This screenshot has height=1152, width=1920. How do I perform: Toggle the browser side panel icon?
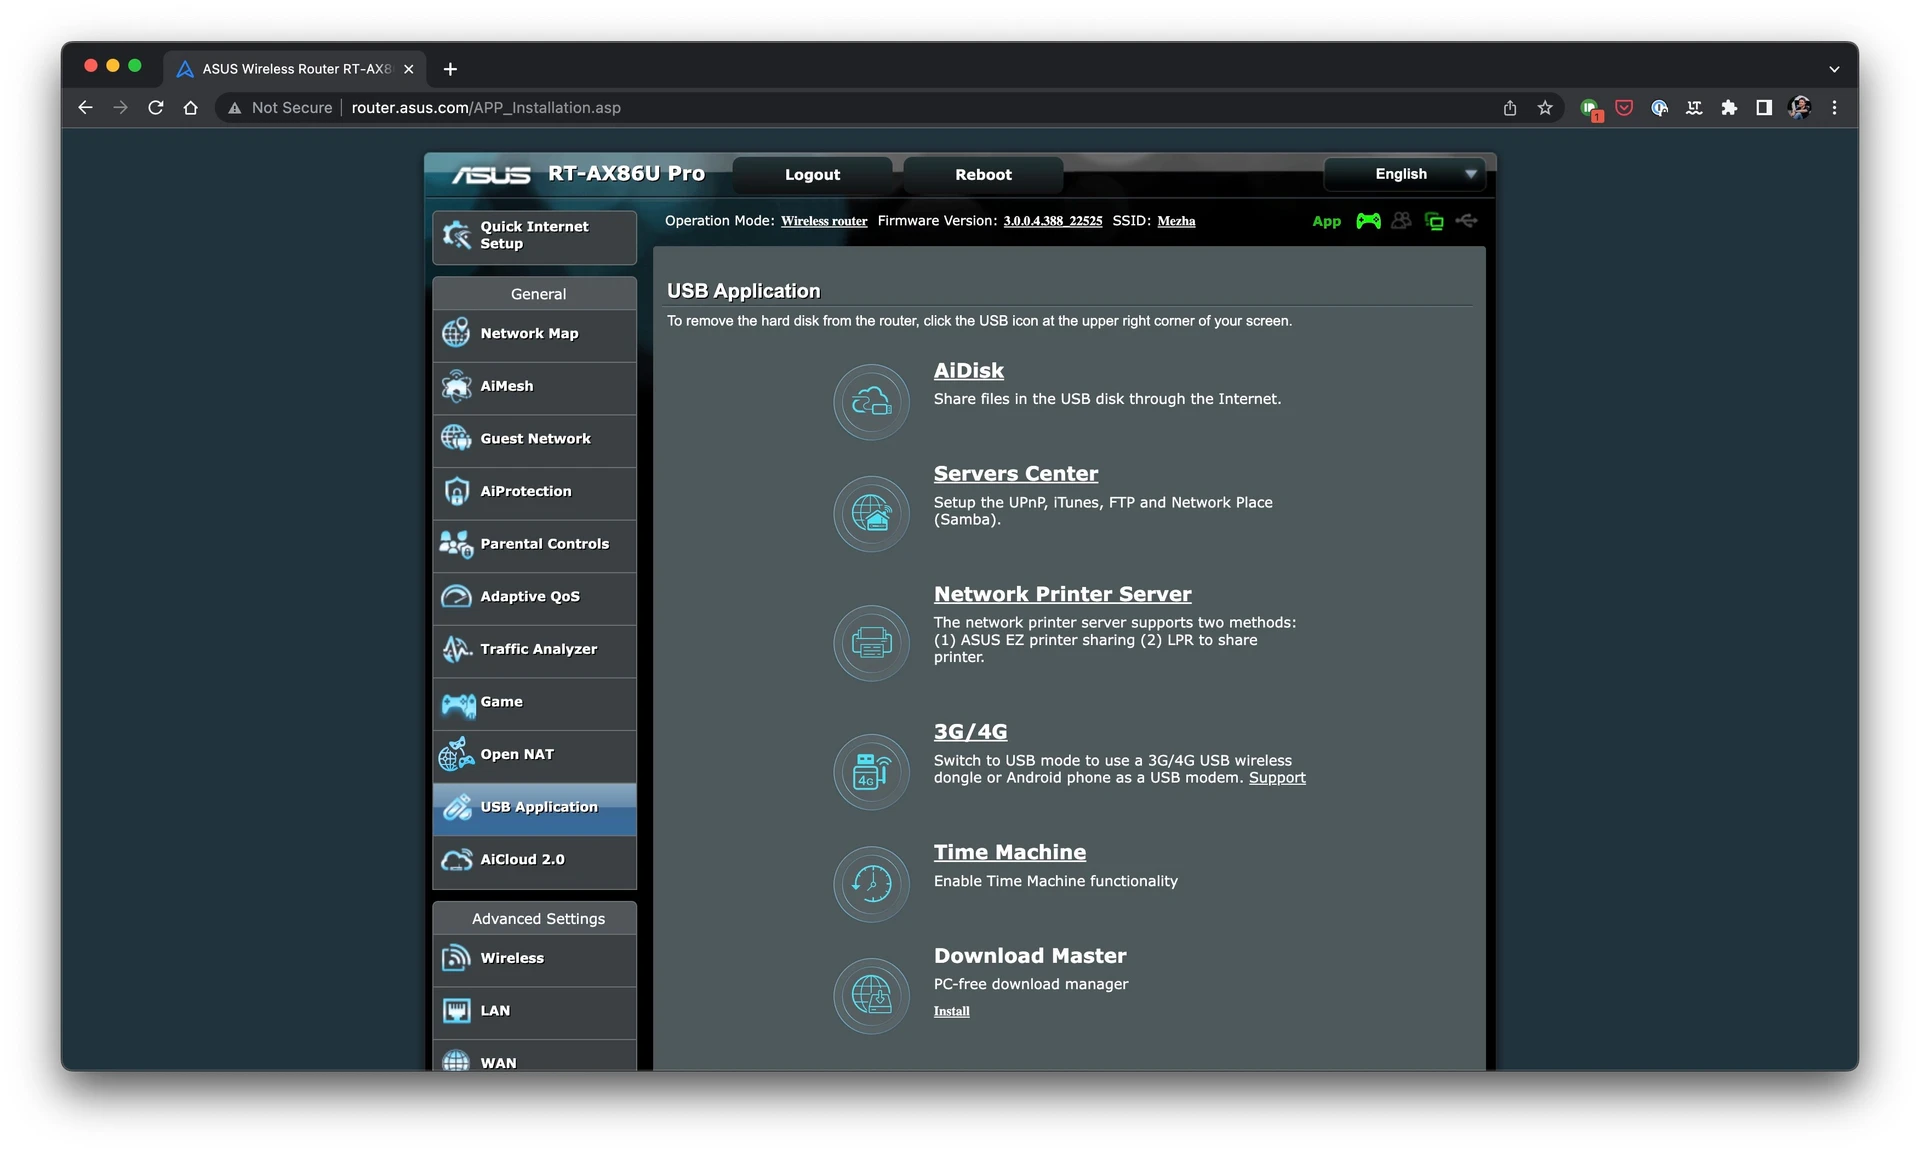coord(1764,108)
